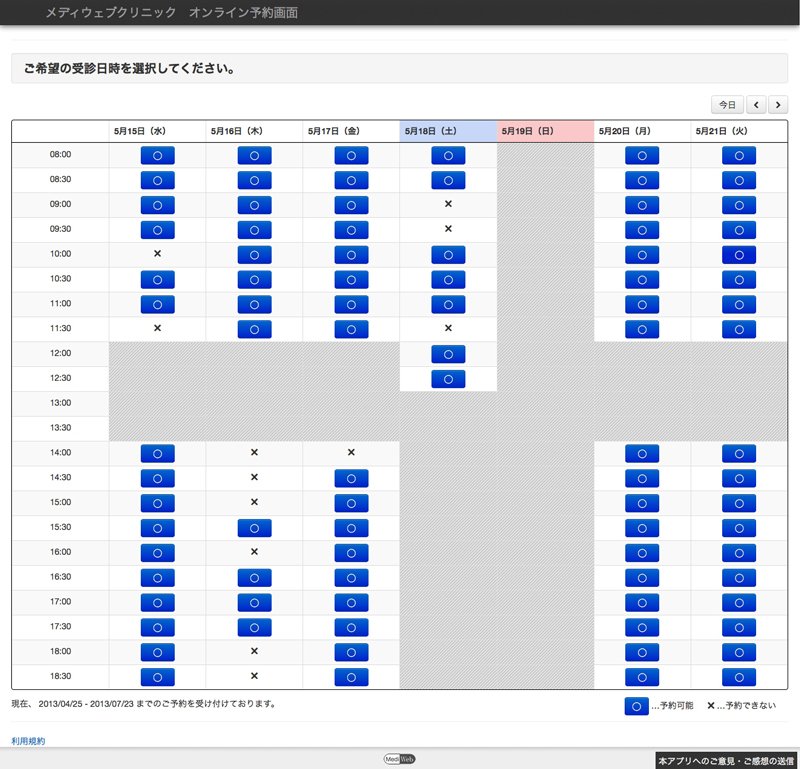Click unavailable × at 14:00 on 5月17日

[x=351, y=452]
